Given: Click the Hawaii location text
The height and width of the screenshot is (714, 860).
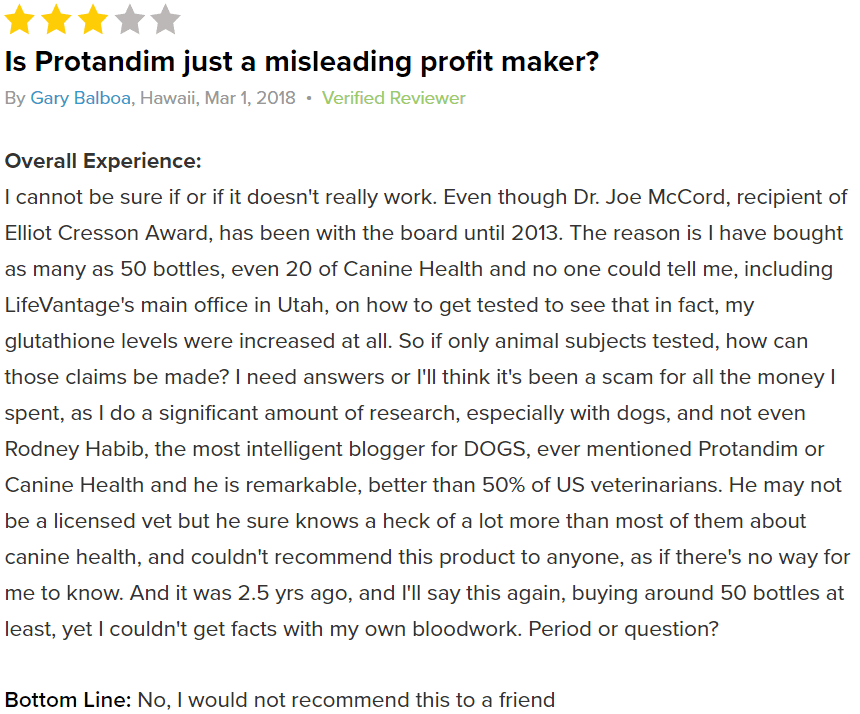Looking at the screenshot, I should coord(168,98).
